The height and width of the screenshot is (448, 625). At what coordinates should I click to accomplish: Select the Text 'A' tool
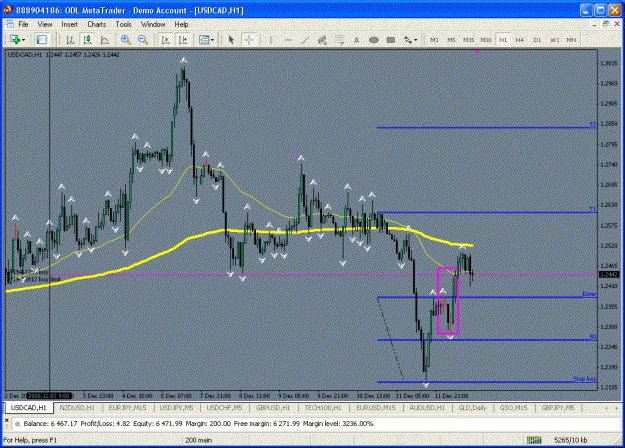(x=356, y=40)
